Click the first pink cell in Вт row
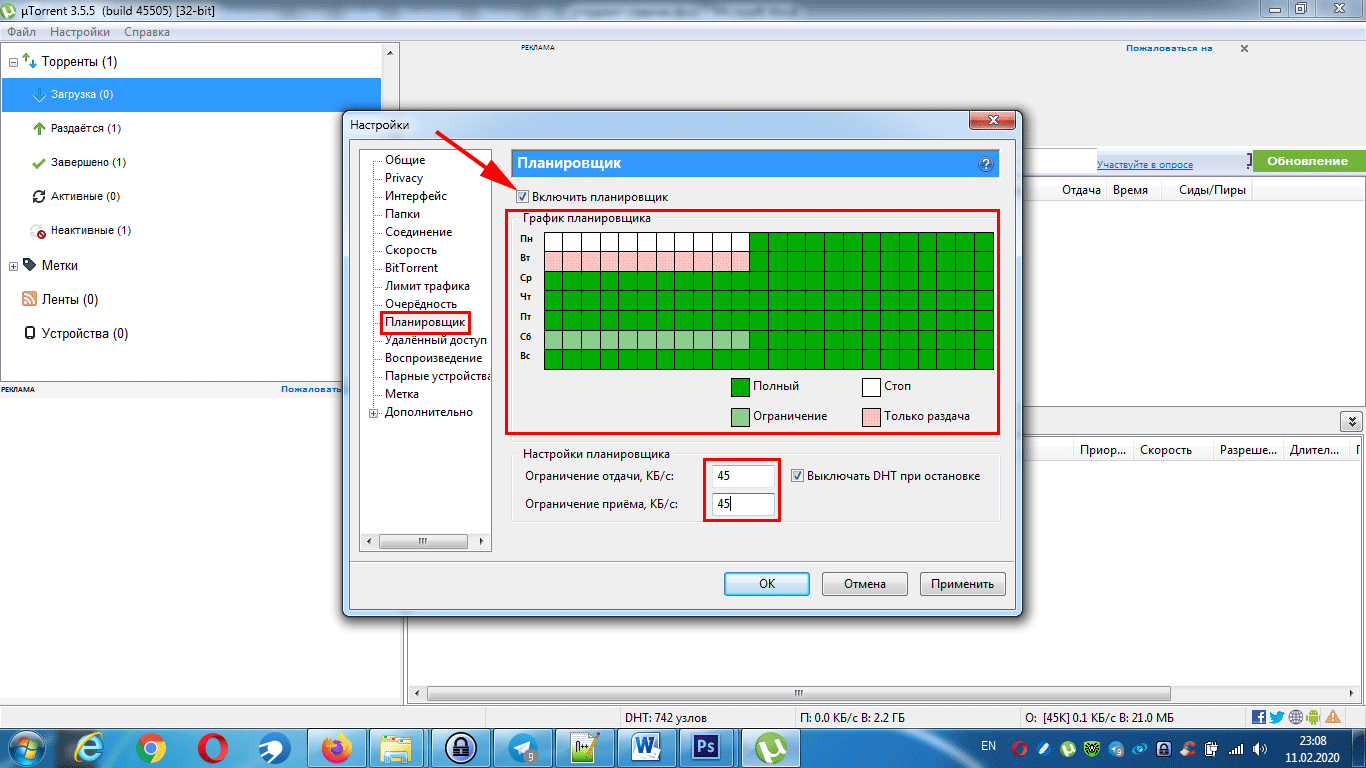Viewport: 1366px width, 768px height. pos(552,261)
